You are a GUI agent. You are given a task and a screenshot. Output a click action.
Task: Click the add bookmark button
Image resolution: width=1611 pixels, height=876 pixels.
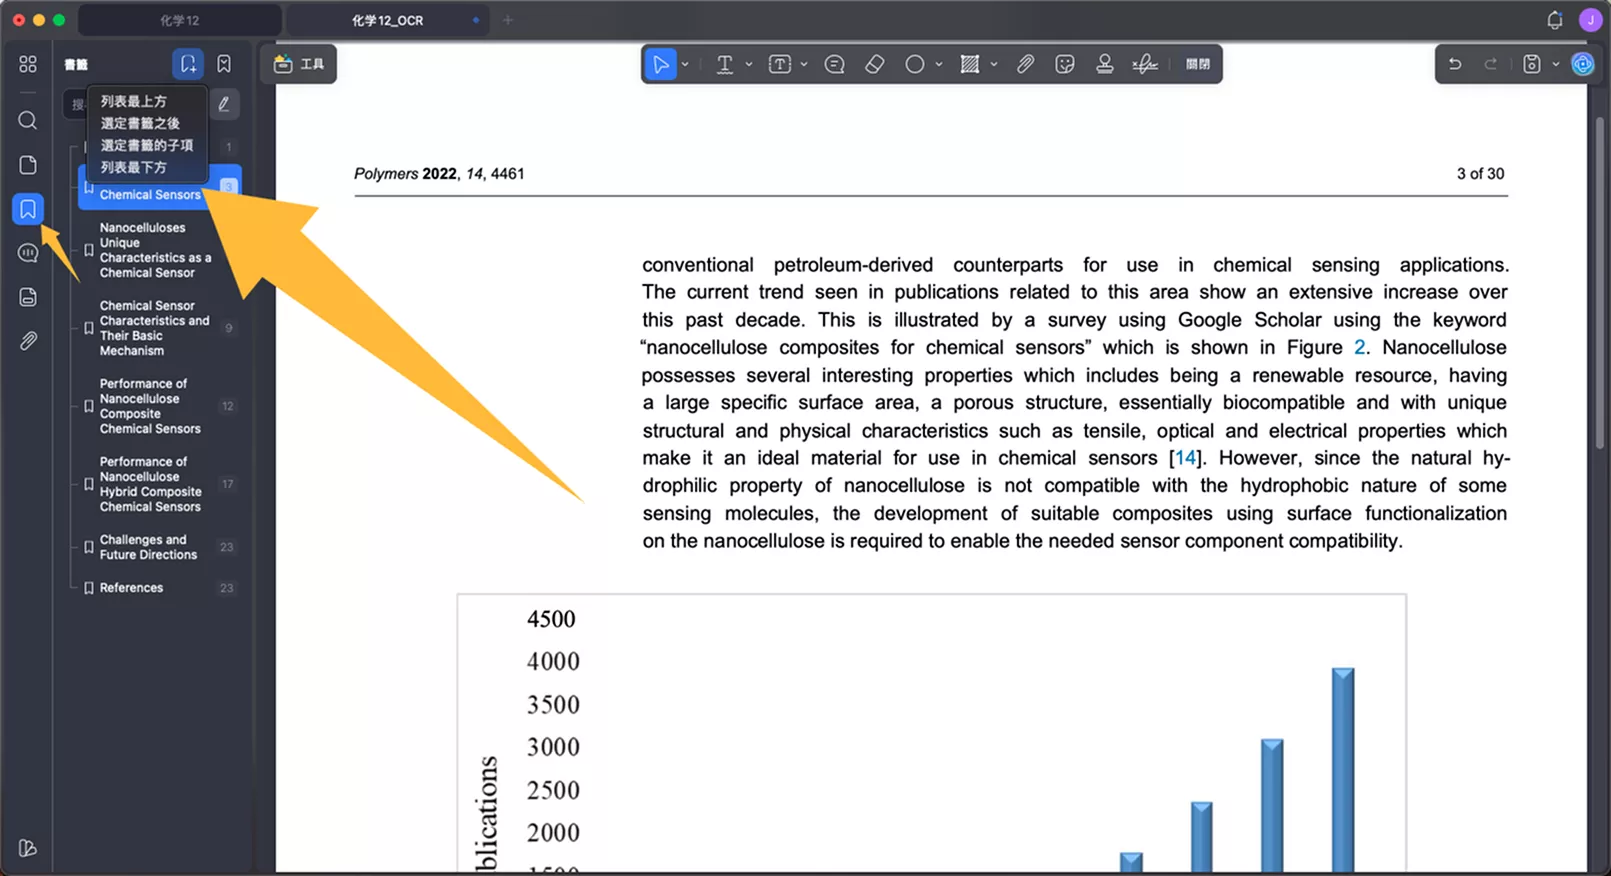point(188,64)
